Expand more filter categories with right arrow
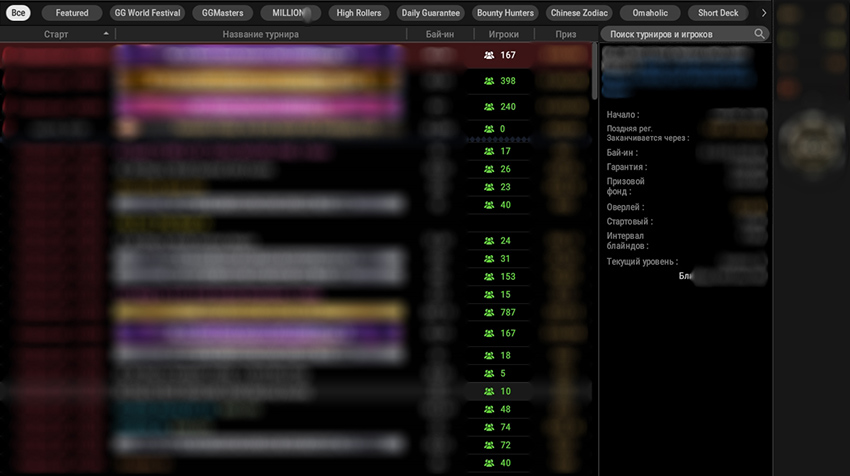 [x=764, y=13]
